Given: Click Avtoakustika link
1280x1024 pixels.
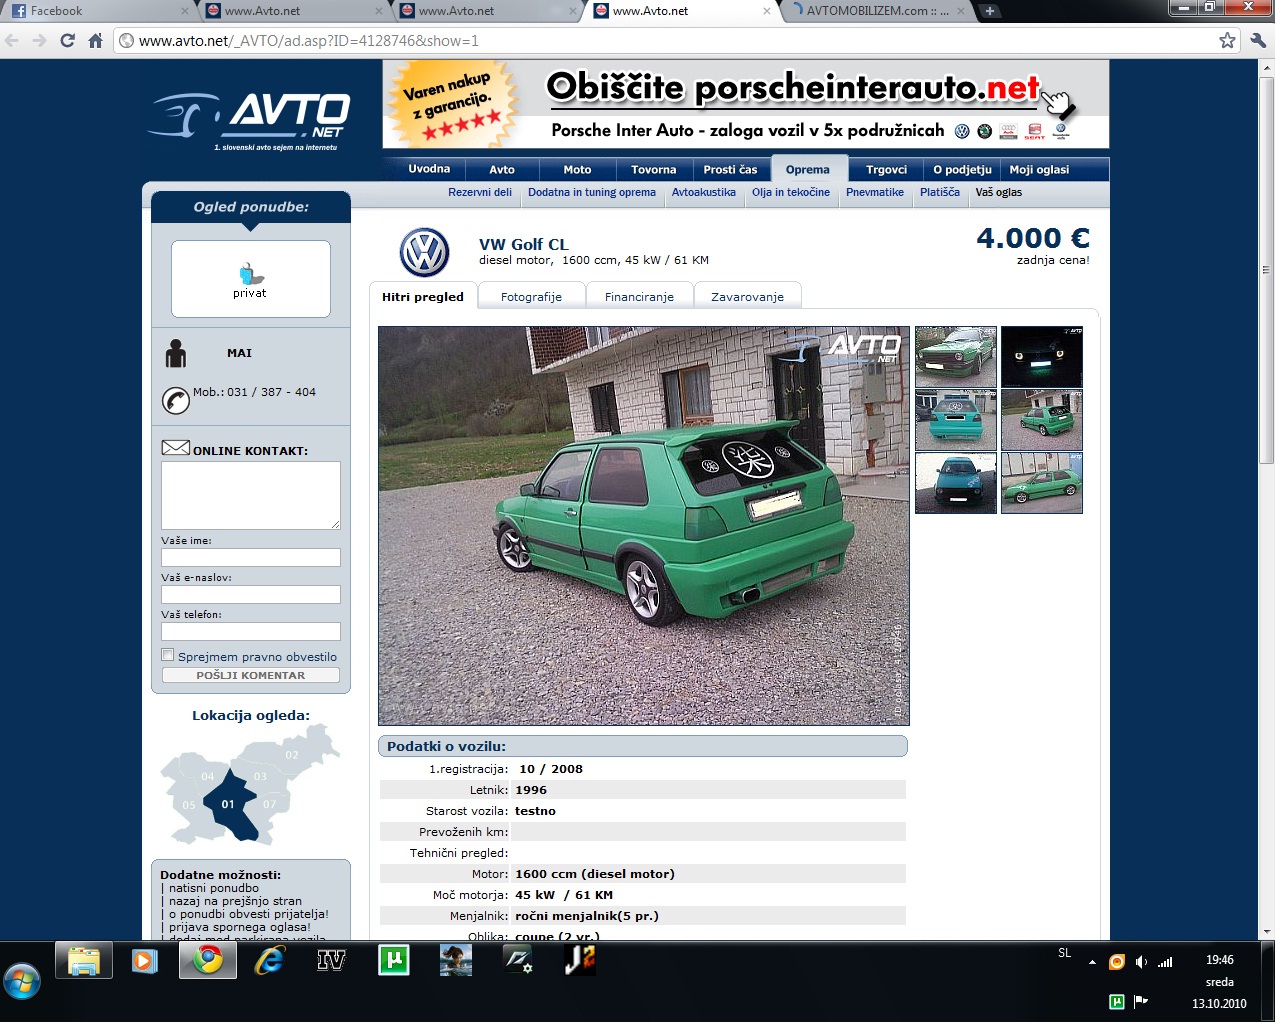Looking at the screenshot, I should click(704, 192).
